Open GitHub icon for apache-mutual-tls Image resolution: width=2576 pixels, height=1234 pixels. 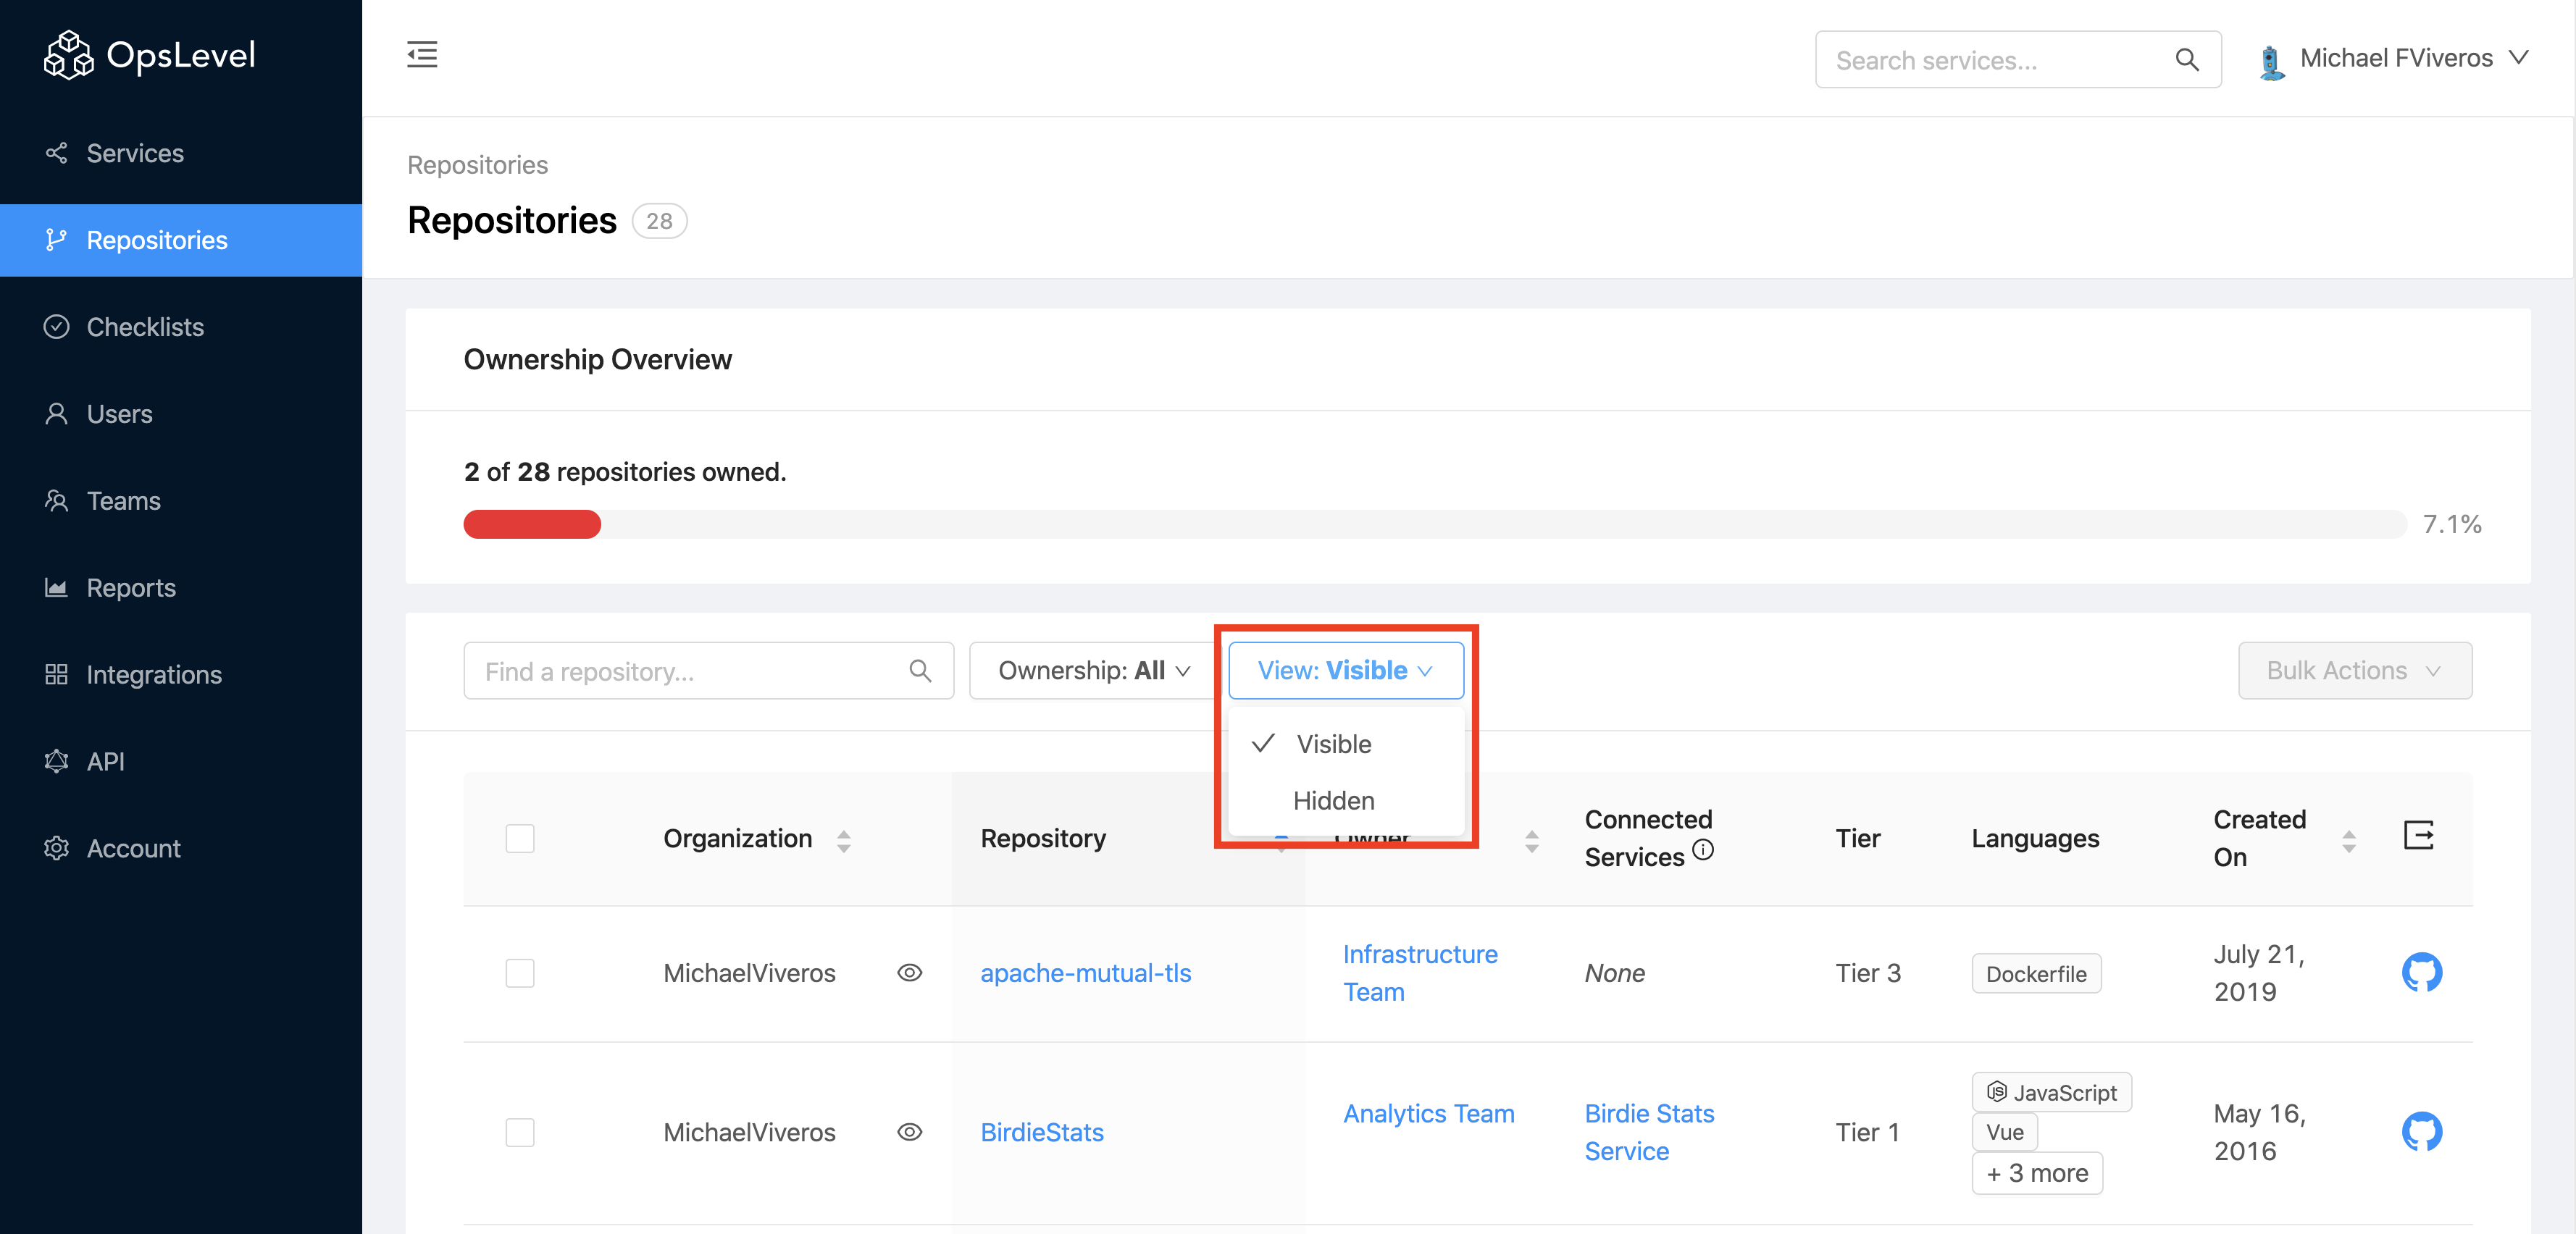pyautogui.click(x=2421, y=972)
